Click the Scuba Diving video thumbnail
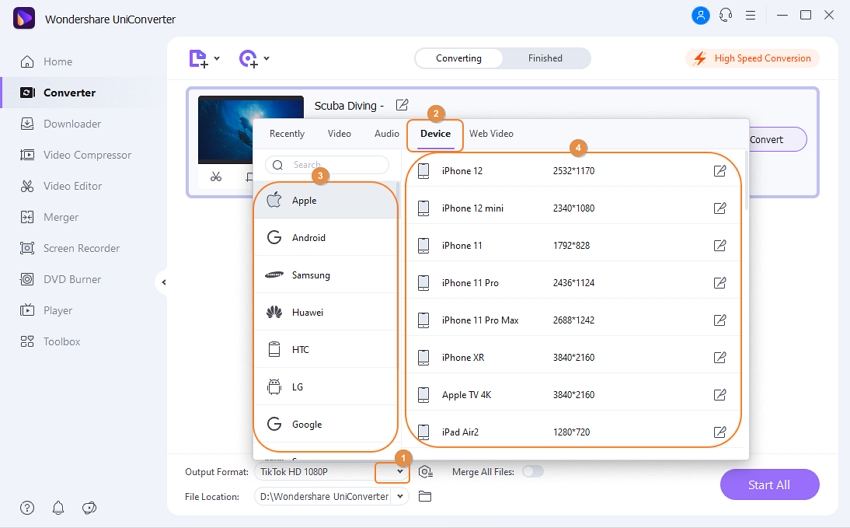 point(251,130)
